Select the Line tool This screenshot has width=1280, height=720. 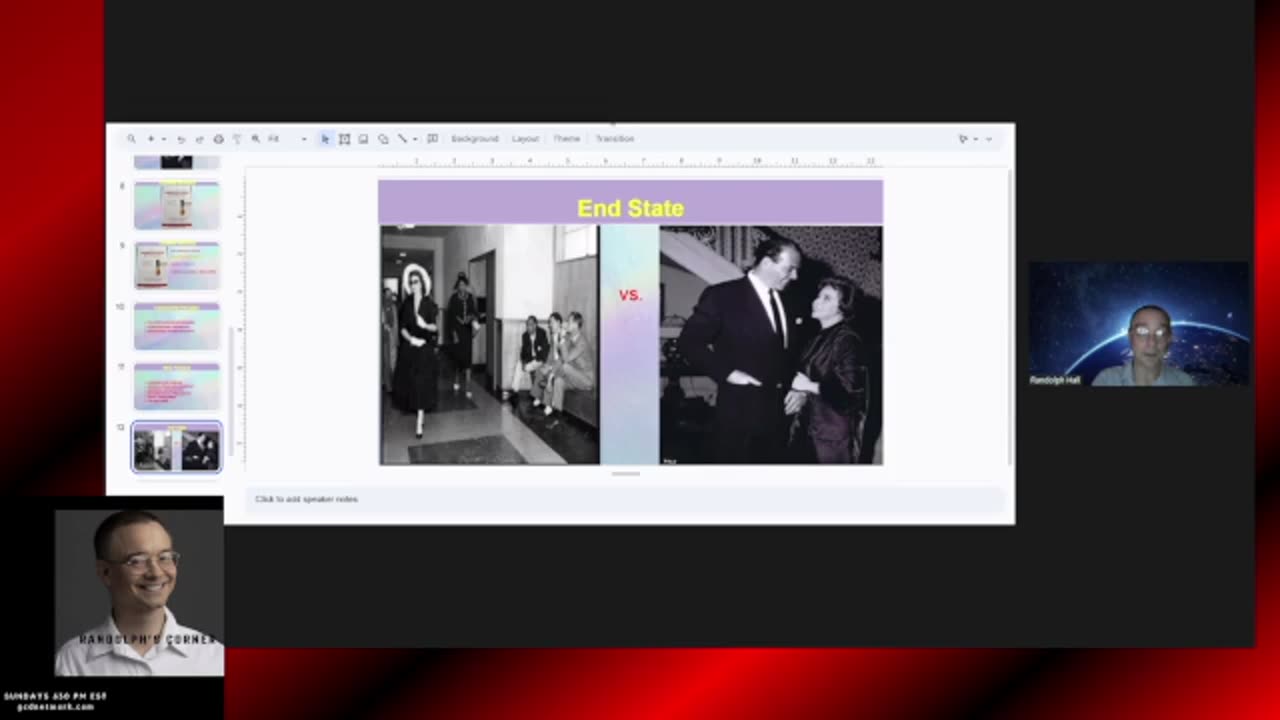tap(402, 139)
